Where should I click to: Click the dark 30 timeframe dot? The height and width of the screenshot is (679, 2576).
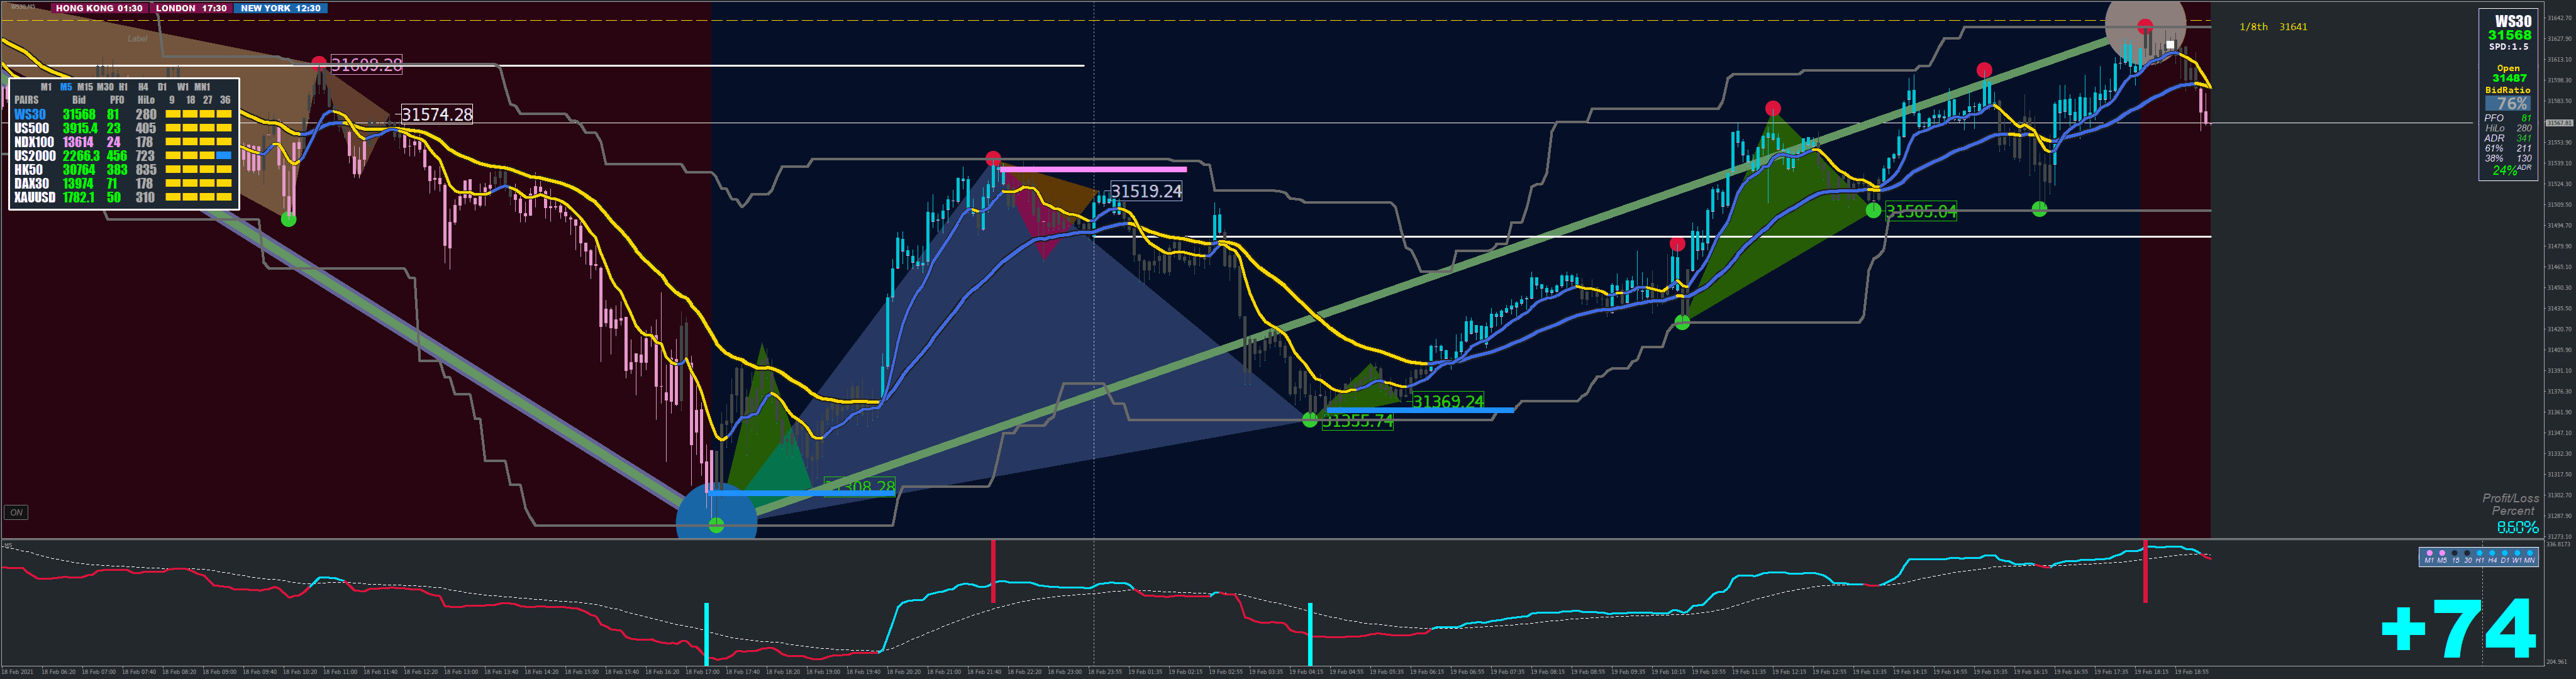(x=2467, y=553)
